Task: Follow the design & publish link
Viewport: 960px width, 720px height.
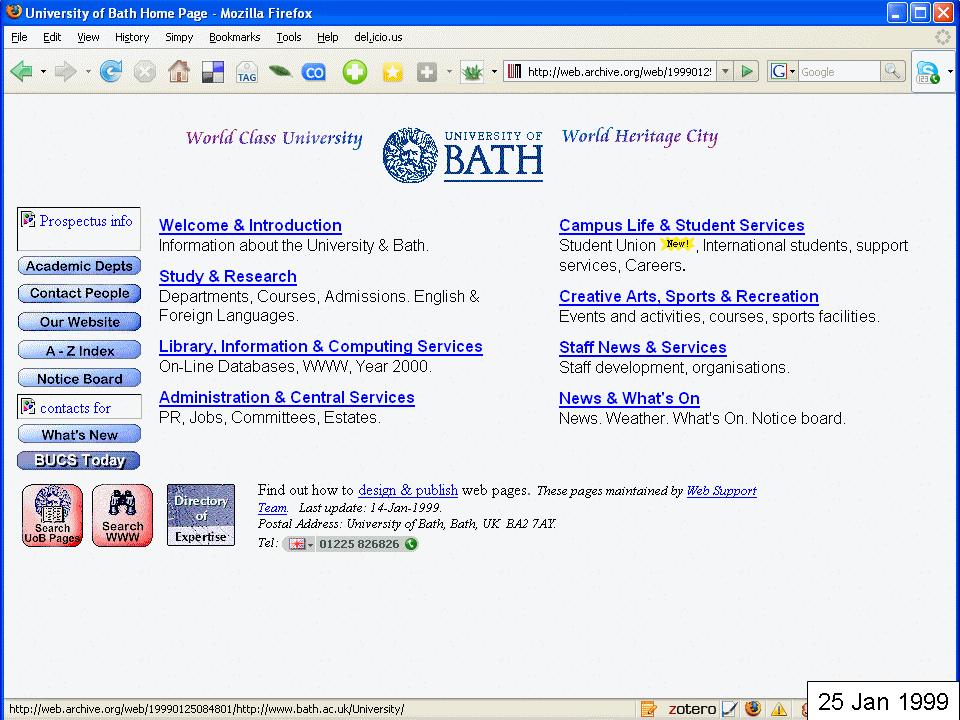Action: tap(408, 490)
